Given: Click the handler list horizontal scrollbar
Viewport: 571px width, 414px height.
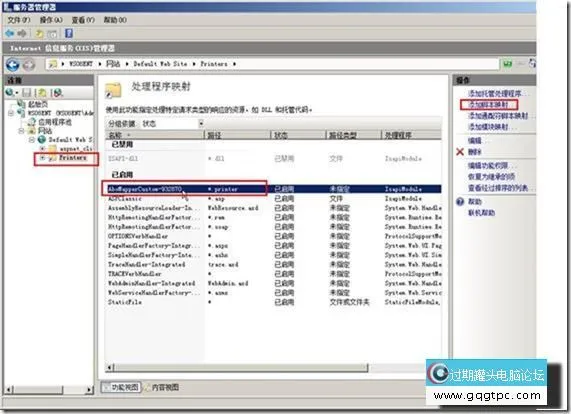Looking at the screenshot, I should pos(240,367).
